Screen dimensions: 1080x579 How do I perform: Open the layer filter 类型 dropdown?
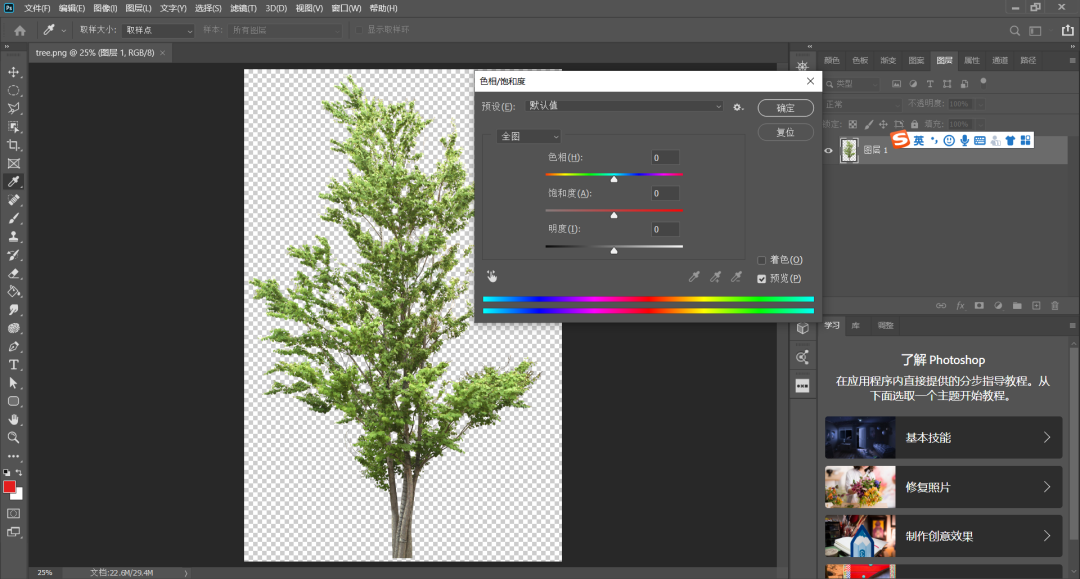tap(853, 84)
